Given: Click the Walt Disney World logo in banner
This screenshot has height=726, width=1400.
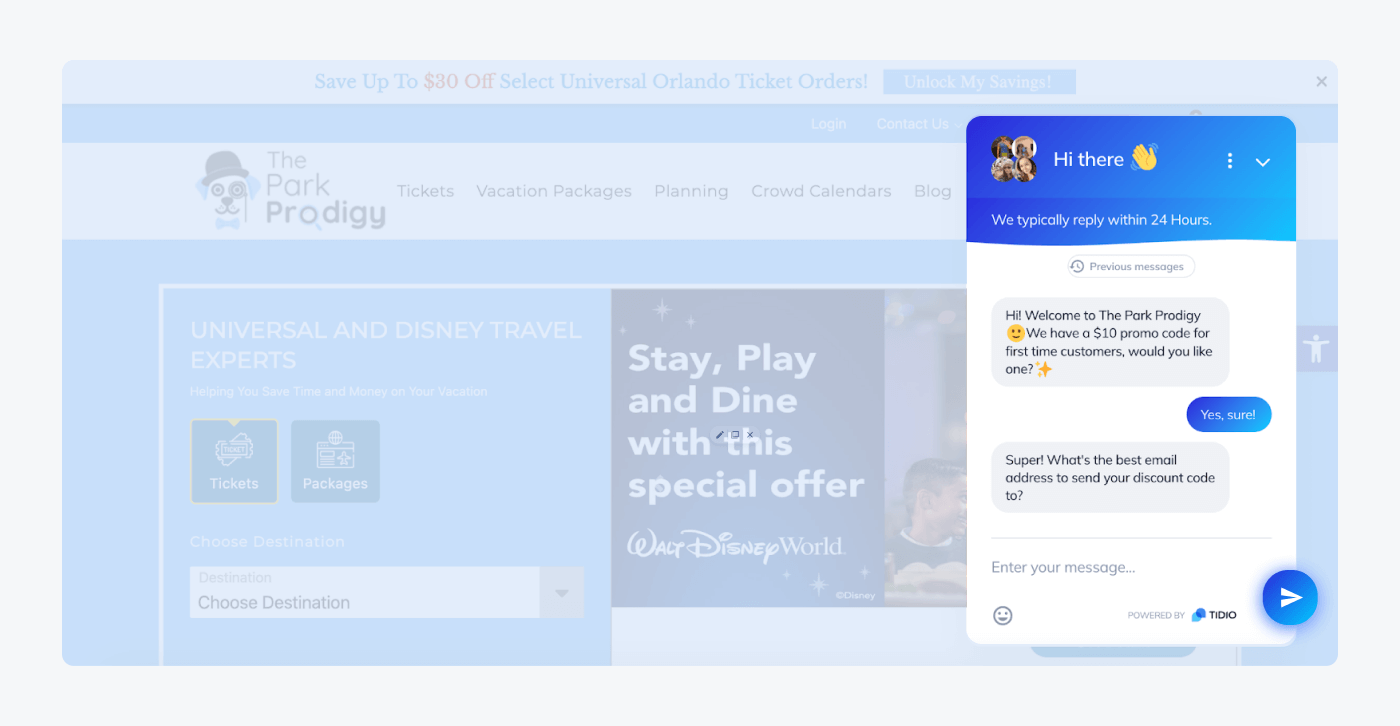Looking at the screenshot, I should 736,546.
